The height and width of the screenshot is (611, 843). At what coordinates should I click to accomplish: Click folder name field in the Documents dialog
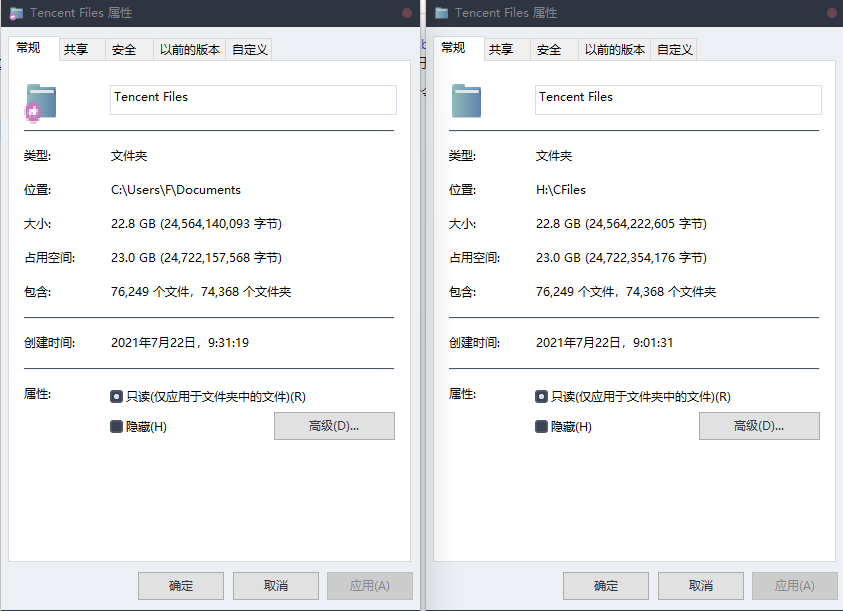[x=252, y=99]
